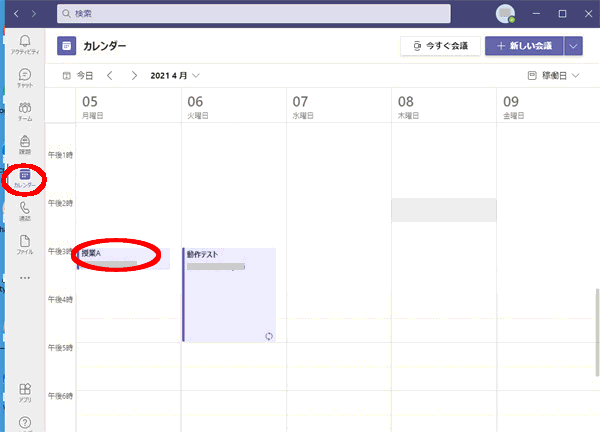The image size is (600, 432).
Task: Open the Apps store icon
Action: pos(24,392)
